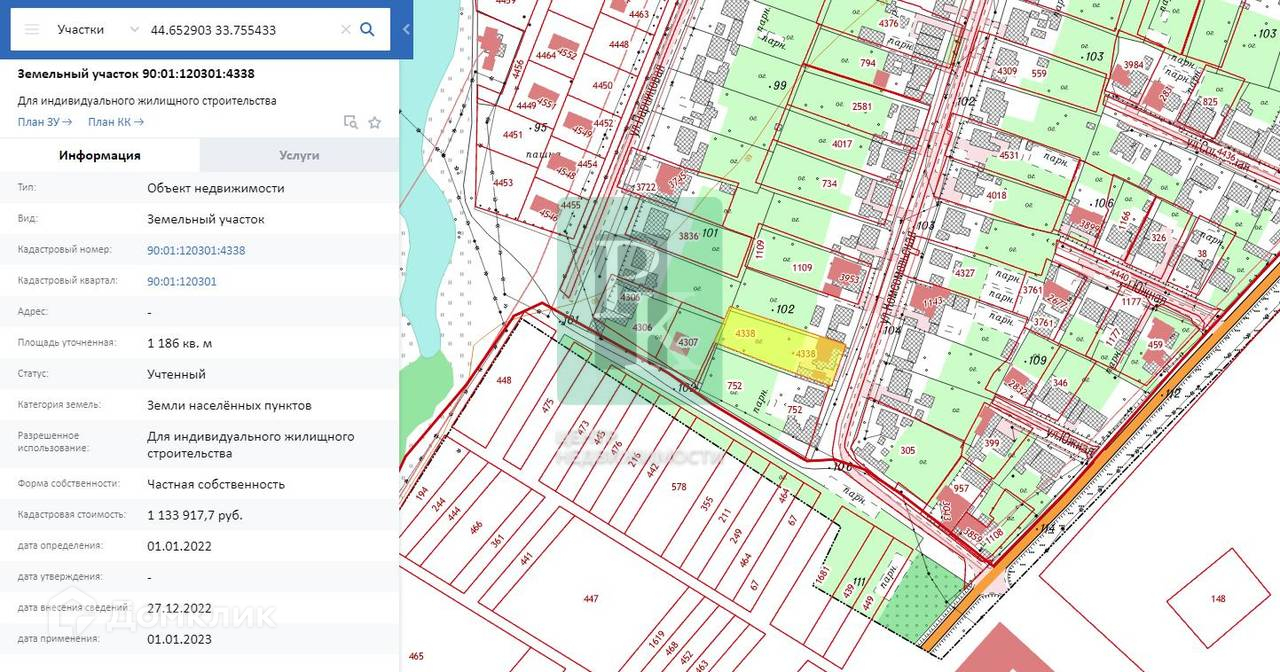The image size is (1280, 672).
Task: Open the hamburger menu in search bar
Action: pos(32,30)
